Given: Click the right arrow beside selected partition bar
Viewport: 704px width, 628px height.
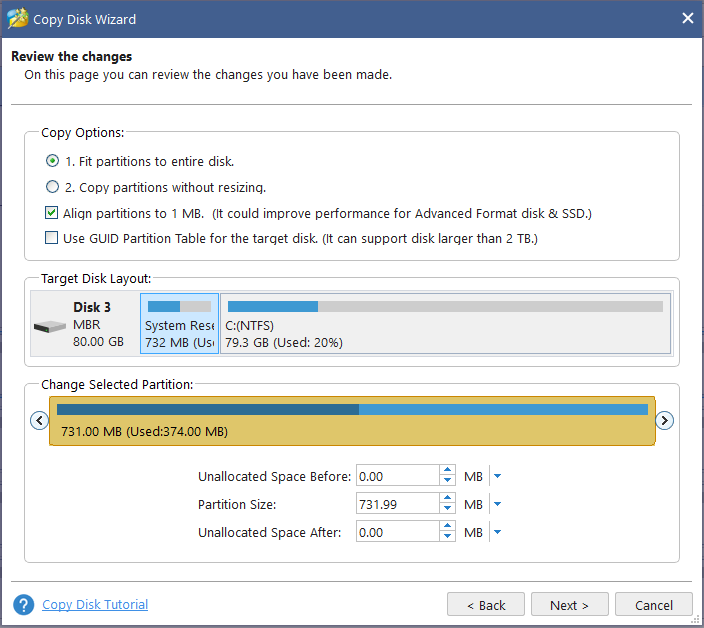Looking at the screenshot, I should [x=664, y=421].
